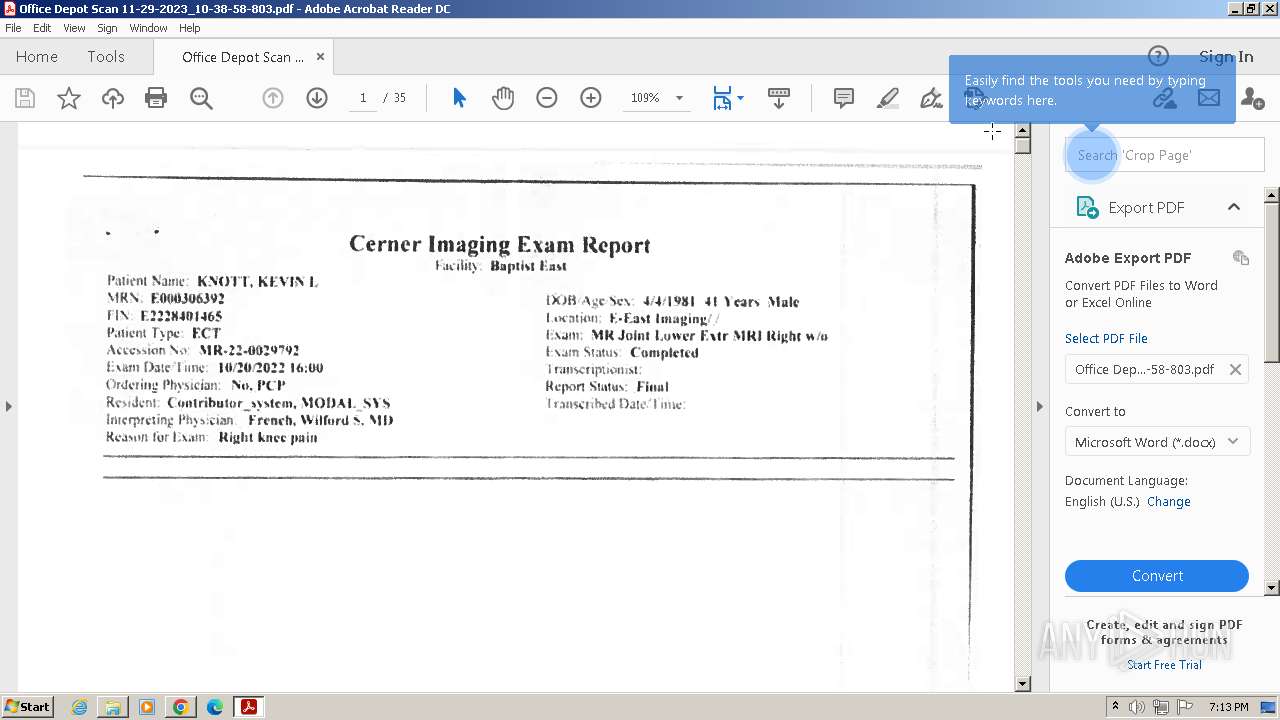
Task: Bookmark document with star icon
Action: [x=69, y=98]
